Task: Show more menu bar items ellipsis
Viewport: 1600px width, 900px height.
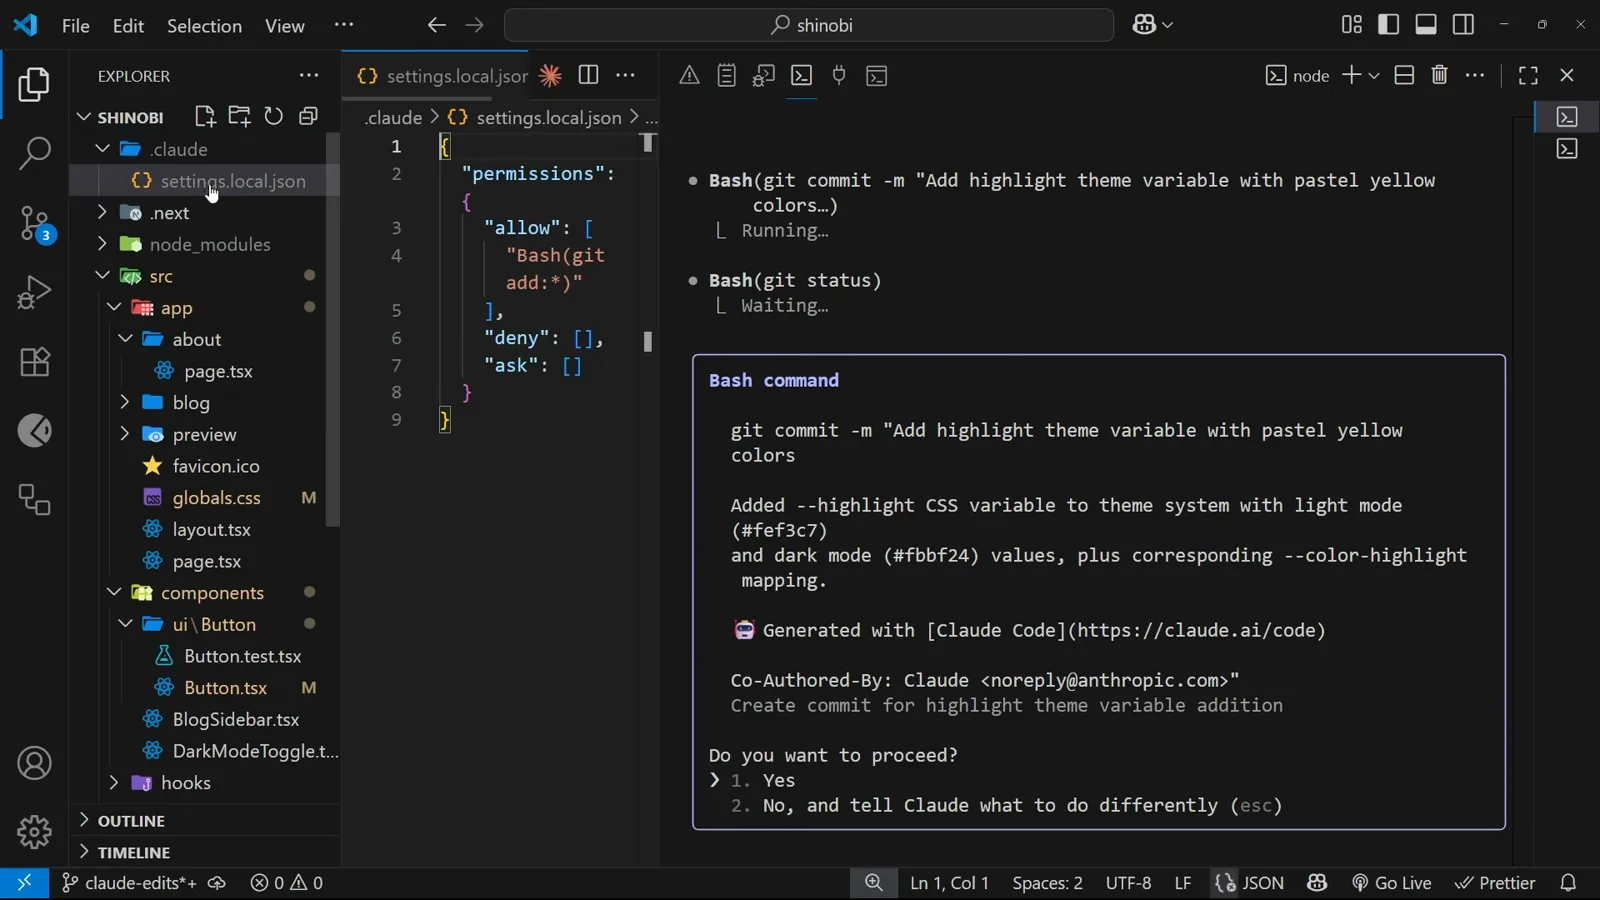Action: [x=344, y=25]
